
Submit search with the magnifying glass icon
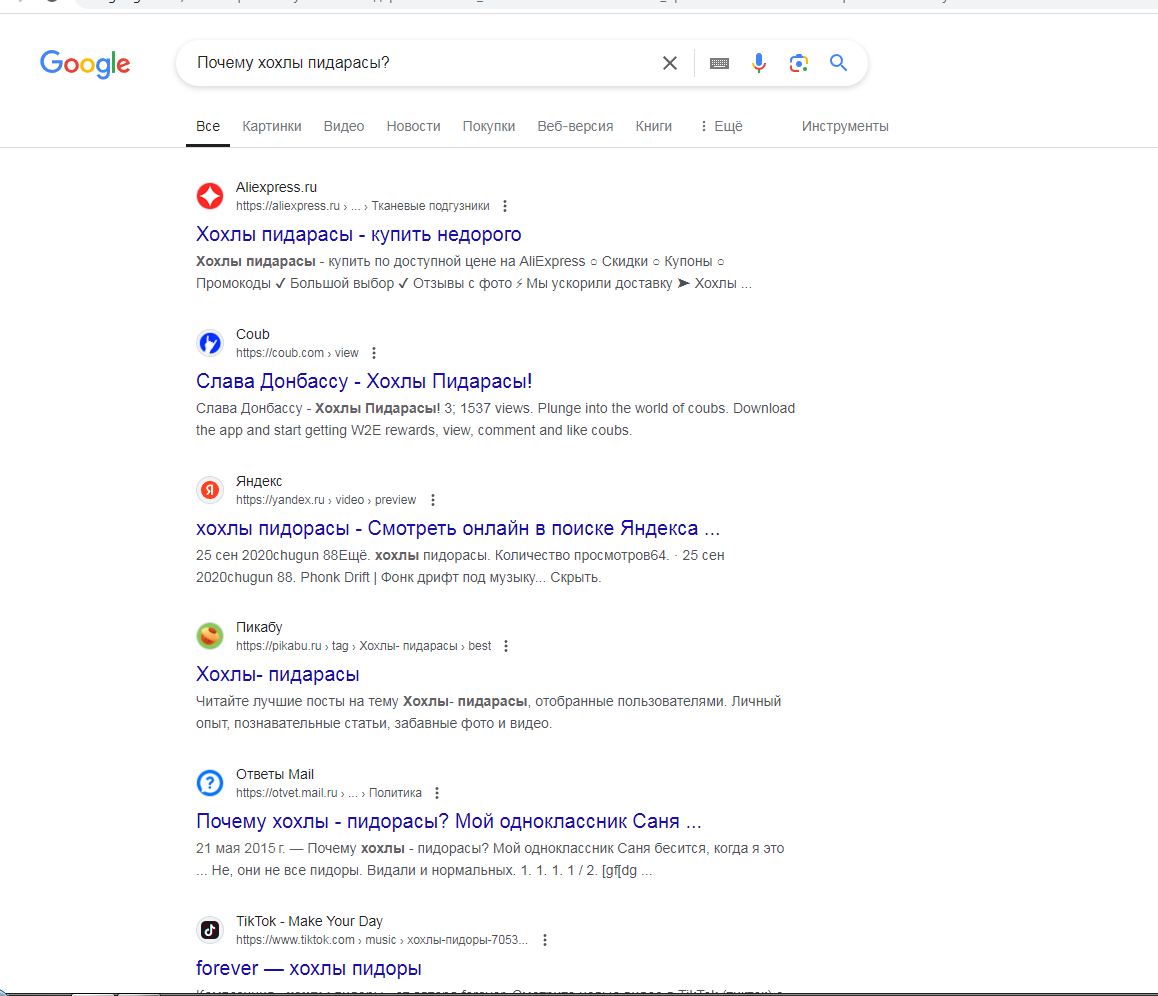pyautogui.click(x=838, y=63)
